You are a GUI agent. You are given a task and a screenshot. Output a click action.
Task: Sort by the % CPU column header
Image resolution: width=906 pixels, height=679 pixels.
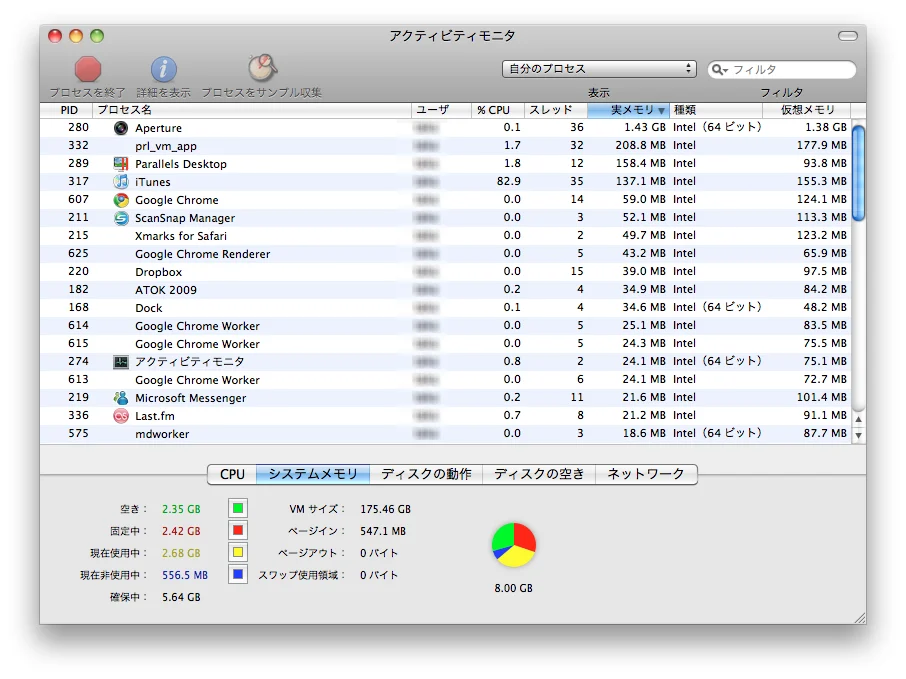[497, 110]
